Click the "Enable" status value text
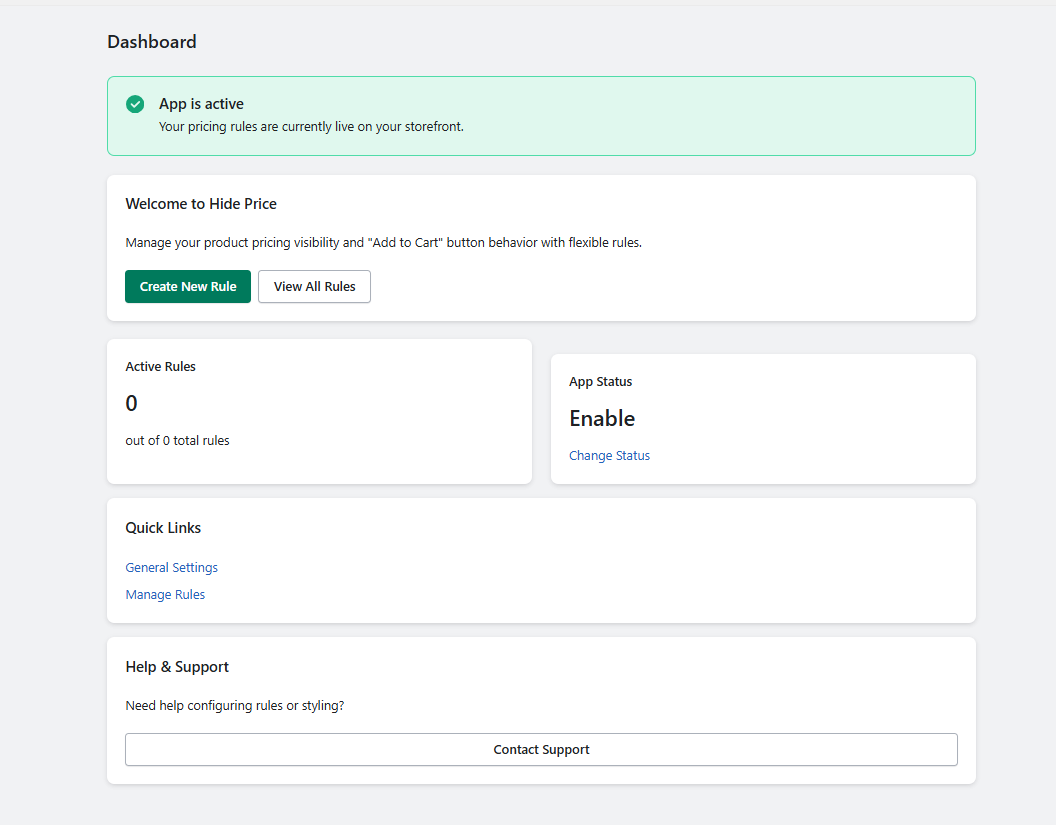The image size is (1056, 825). pyautogui.click(x=602, y=419)
